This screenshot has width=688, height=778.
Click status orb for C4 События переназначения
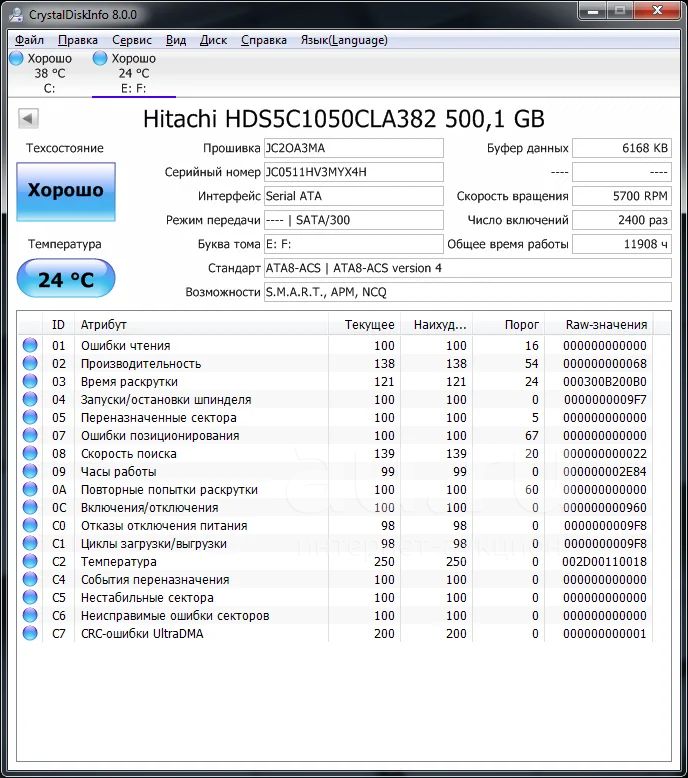(30, 579)
